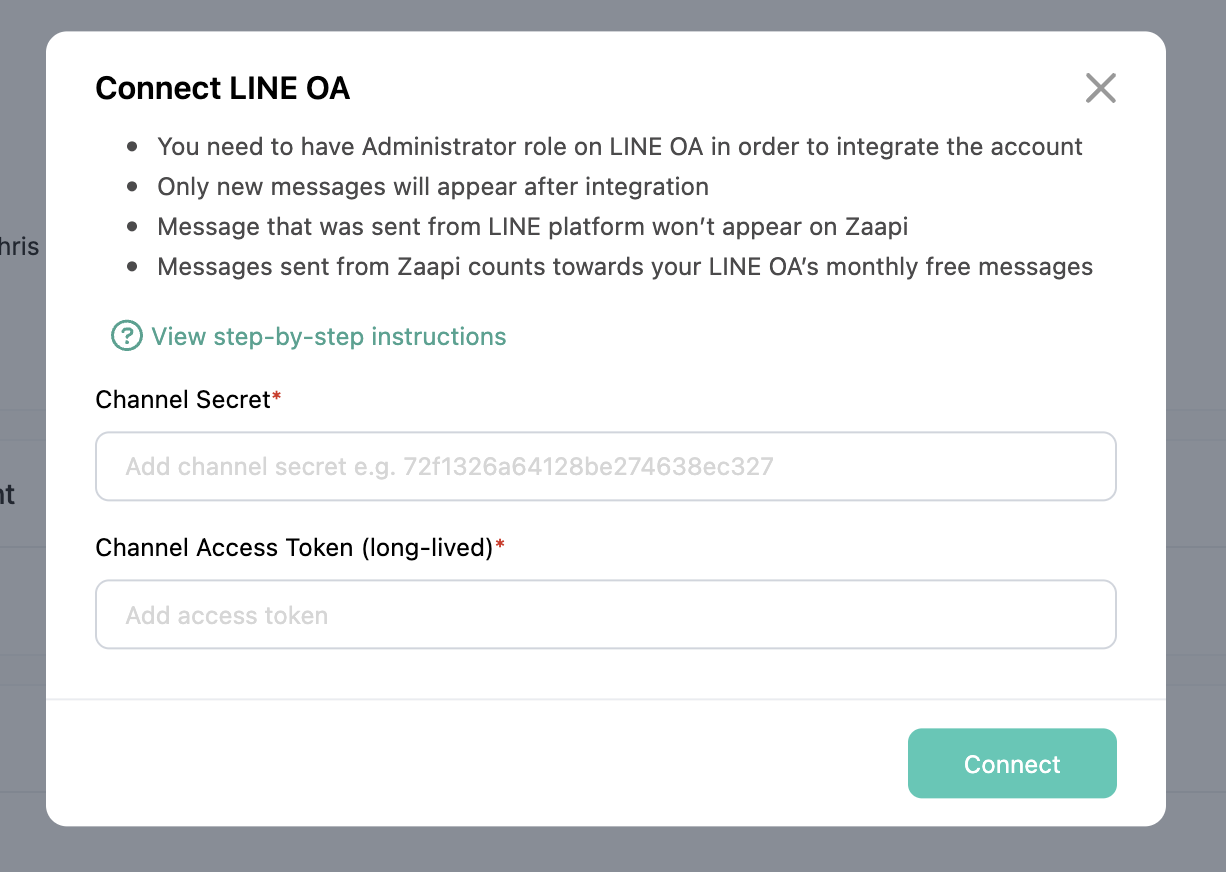This screenshot has height=872, width=1226.
Task: Click the red asterisk beside Channel Secret
Action: pos(277,399)
